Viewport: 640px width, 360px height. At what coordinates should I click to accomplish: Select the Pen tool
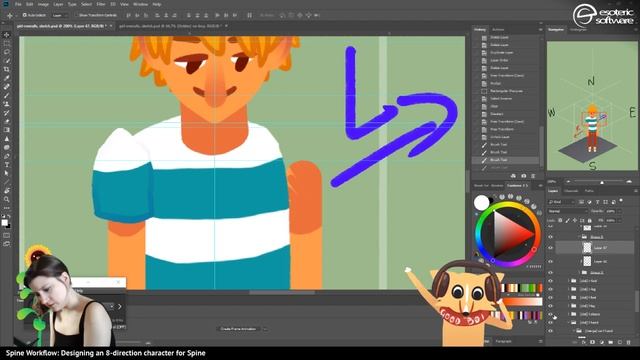tap(7, 156)
